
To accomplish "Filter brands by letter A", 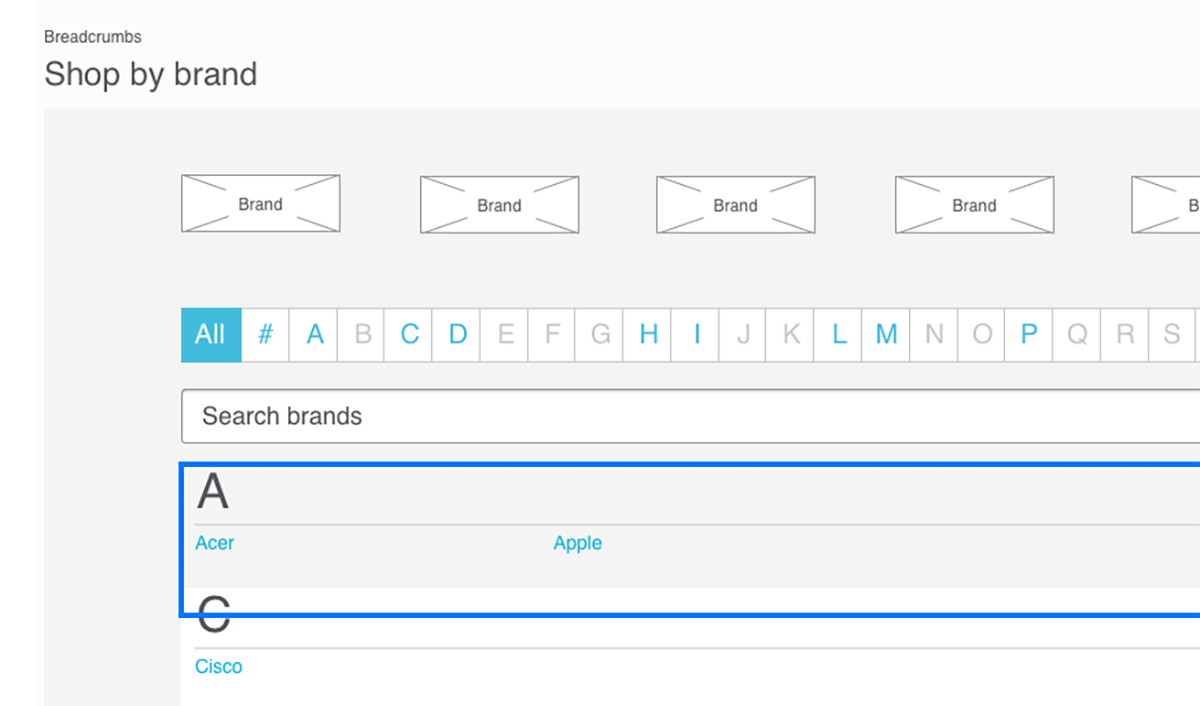I will pyautogui.click(x=314, y=334).
